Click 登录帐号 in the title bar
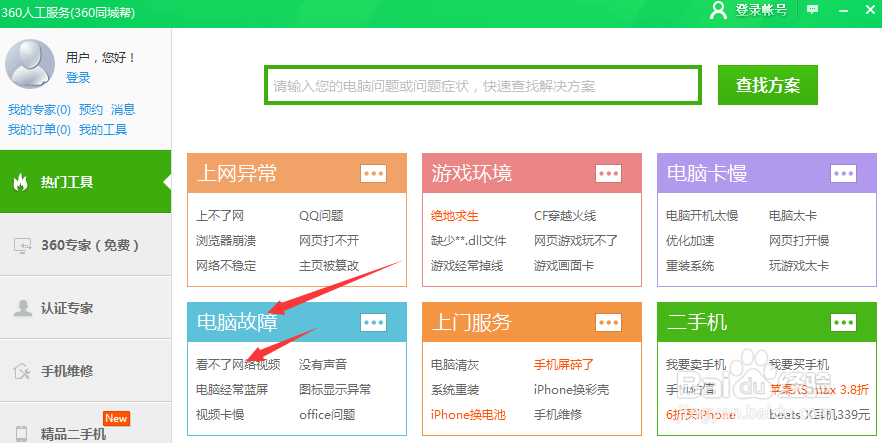Image resolution: width=882 pixels, height=443 pixels. pyautogui.click(x=761, y=10)
